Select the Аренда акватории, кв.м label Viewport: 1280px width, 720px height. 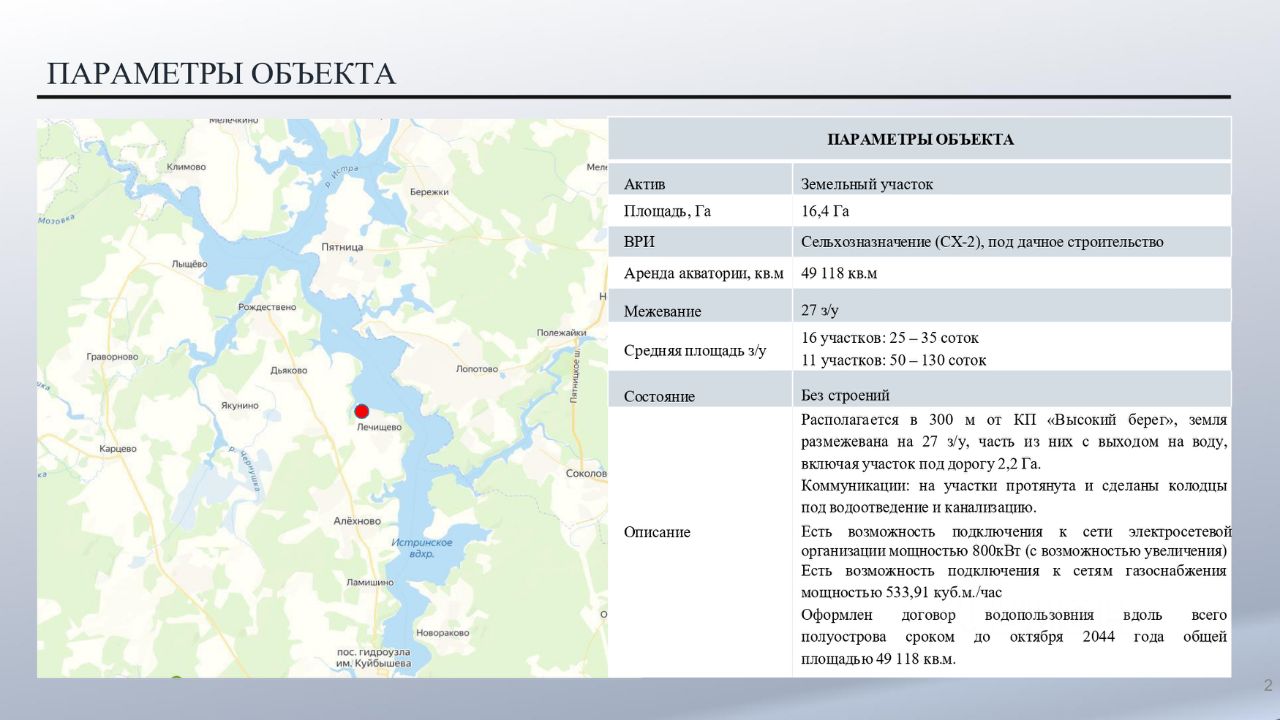(704, 273)
